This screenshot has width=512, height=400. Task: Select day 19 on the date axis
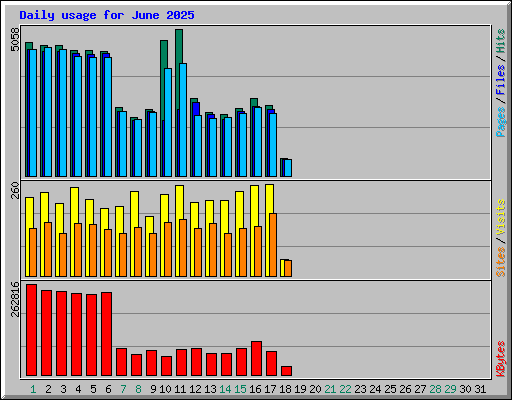click(300, 389)
